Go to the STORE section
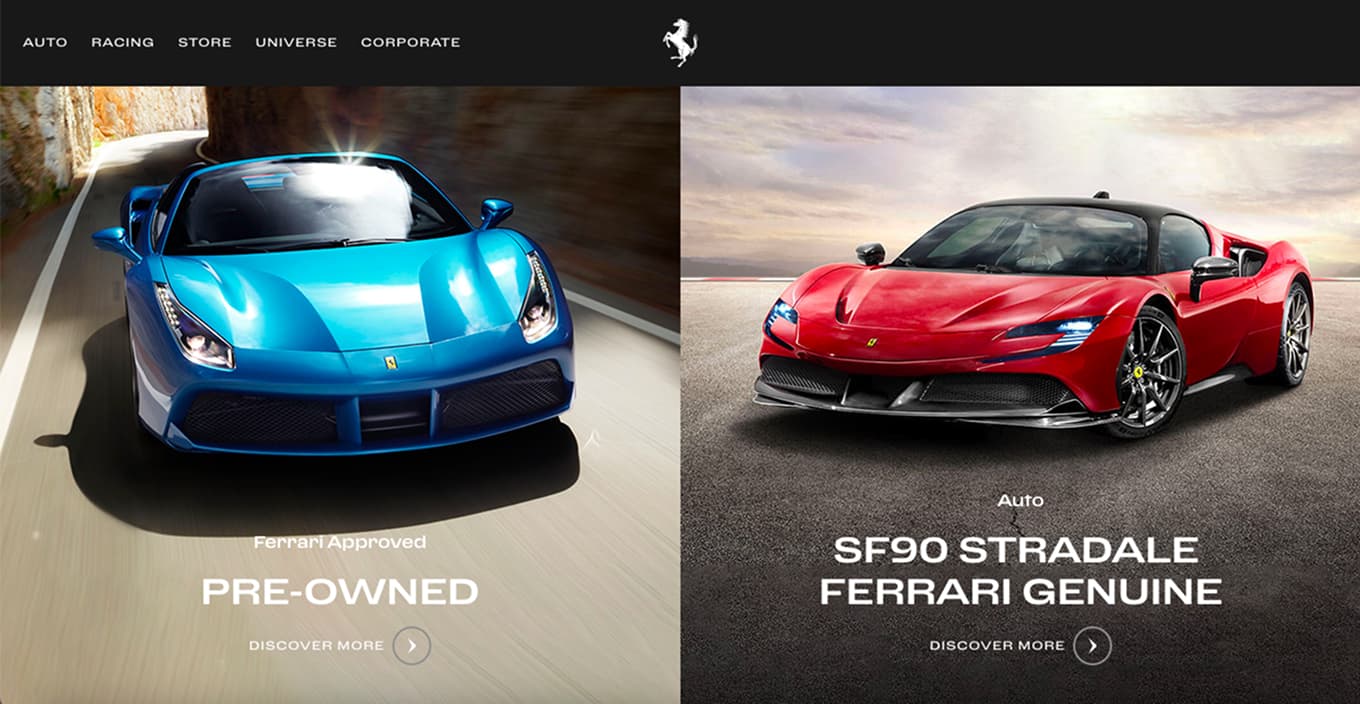Image resolution: width=1360 pixels, height=704 pixels. (x=204, y=42)
